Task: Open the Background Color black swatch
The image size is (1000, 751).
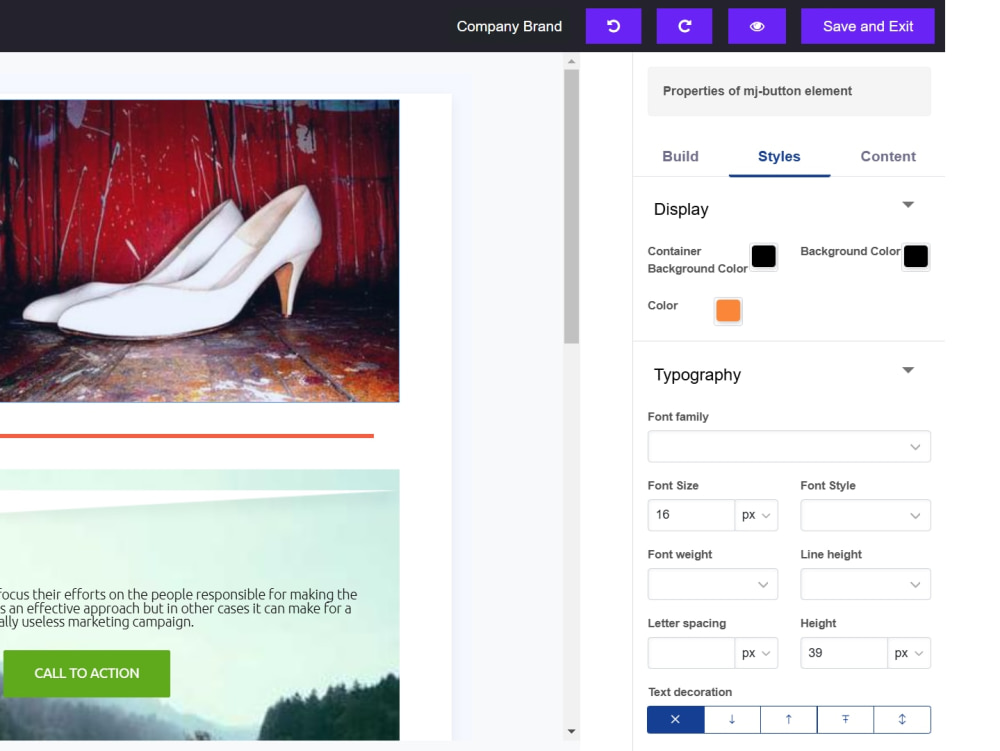Action: [916, 256]
